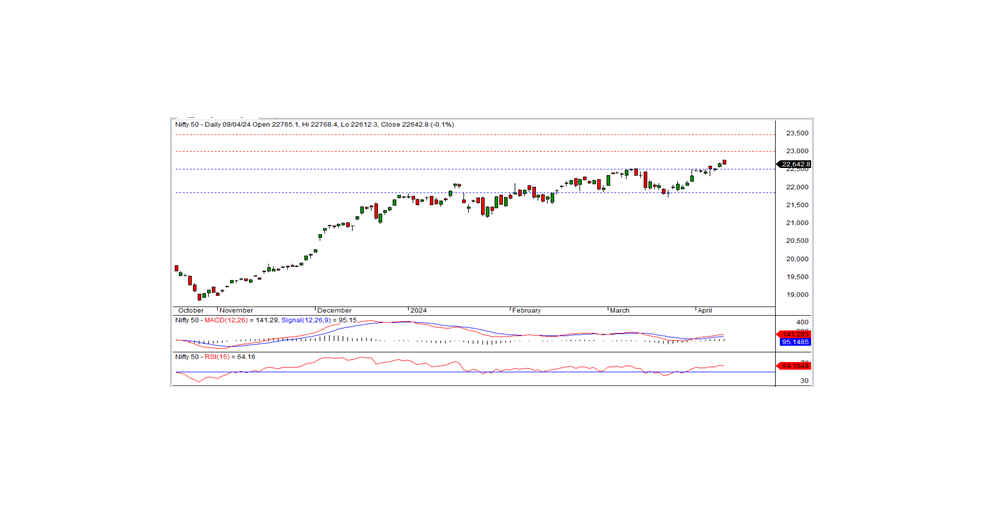This screenshot has height=513, width=999.
Task: Click the red MACD value tag
Action: pos(795,333)
